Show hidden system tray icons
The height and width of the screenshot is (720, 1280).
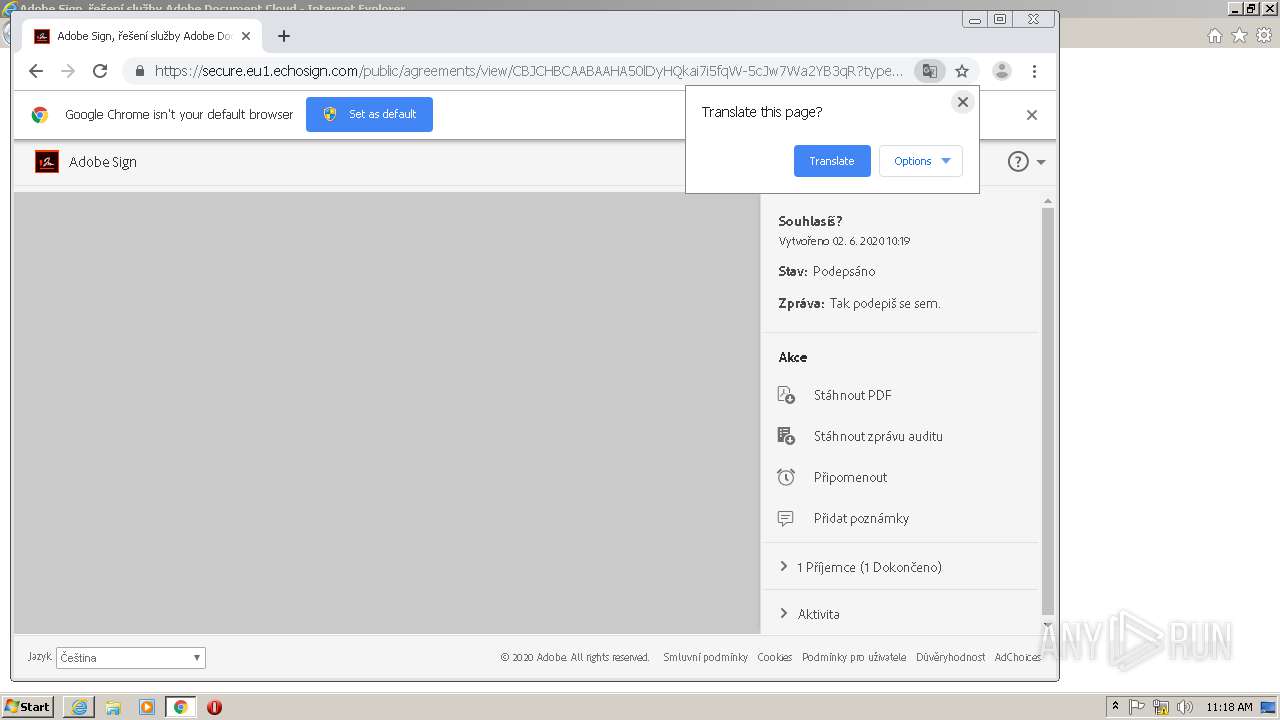click(1115, 707)
